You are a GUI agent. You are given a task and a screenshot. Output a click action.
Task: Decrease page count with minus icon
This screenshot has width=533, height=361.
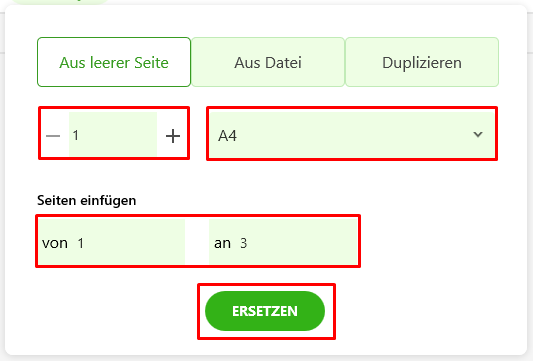click(53, 136)
